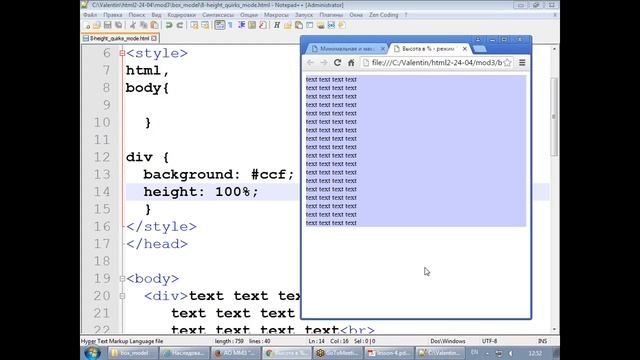The width and height of the screenshot is (640, 360).
Task: Click the Chrome address bar with file URL
Action: (437, 63)
